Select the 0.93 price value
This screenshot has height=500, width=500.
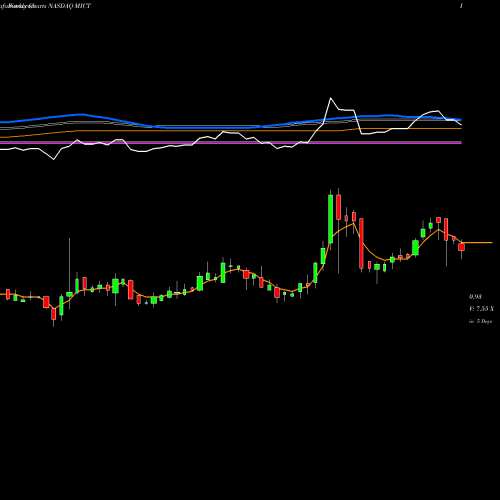point(475,297)
